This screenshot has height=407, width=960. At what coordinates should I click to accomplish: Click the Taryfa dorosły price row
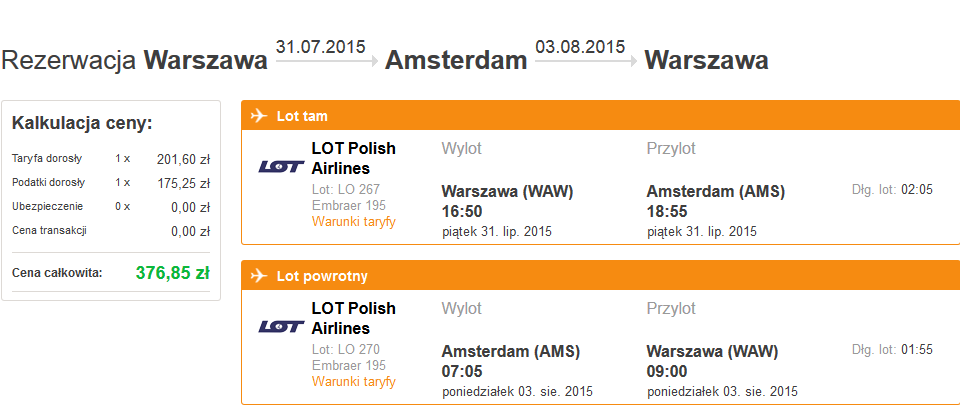[111, 159]
